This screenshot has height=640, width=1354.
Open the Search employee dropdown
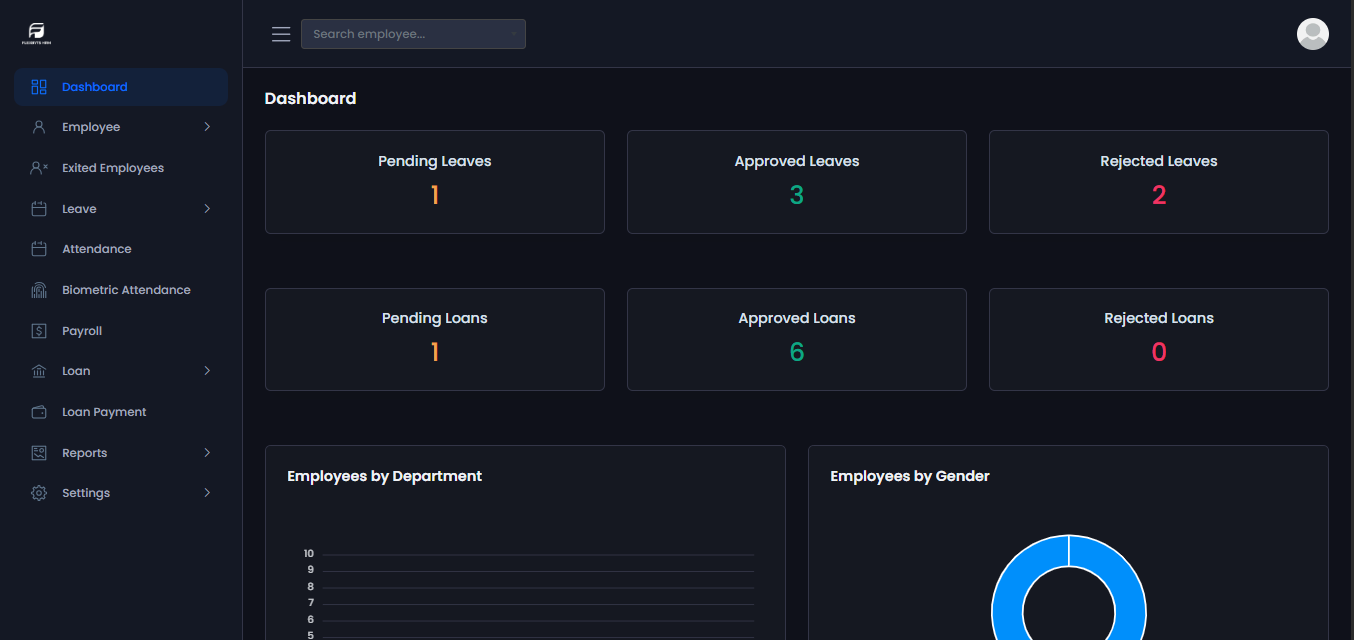pos(413,34)
